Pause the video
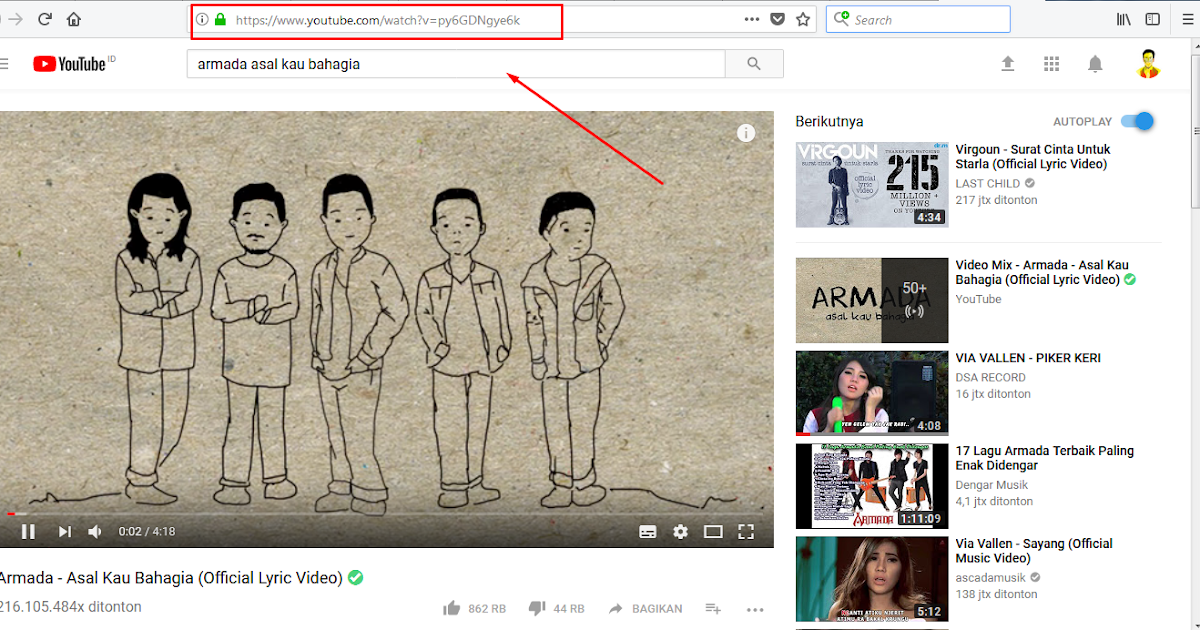1200x630 pixels. [28, 532]
